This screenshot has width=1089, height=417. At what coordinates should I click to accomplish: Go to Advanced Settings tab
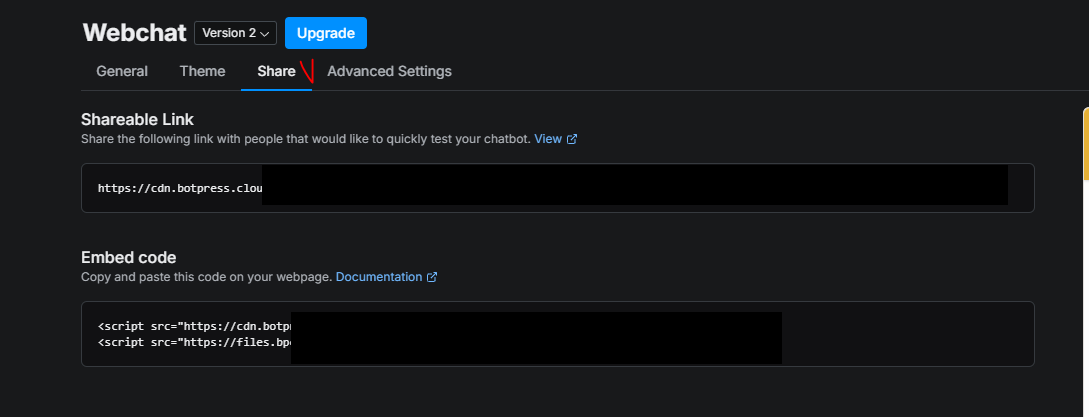coord(389,71)
